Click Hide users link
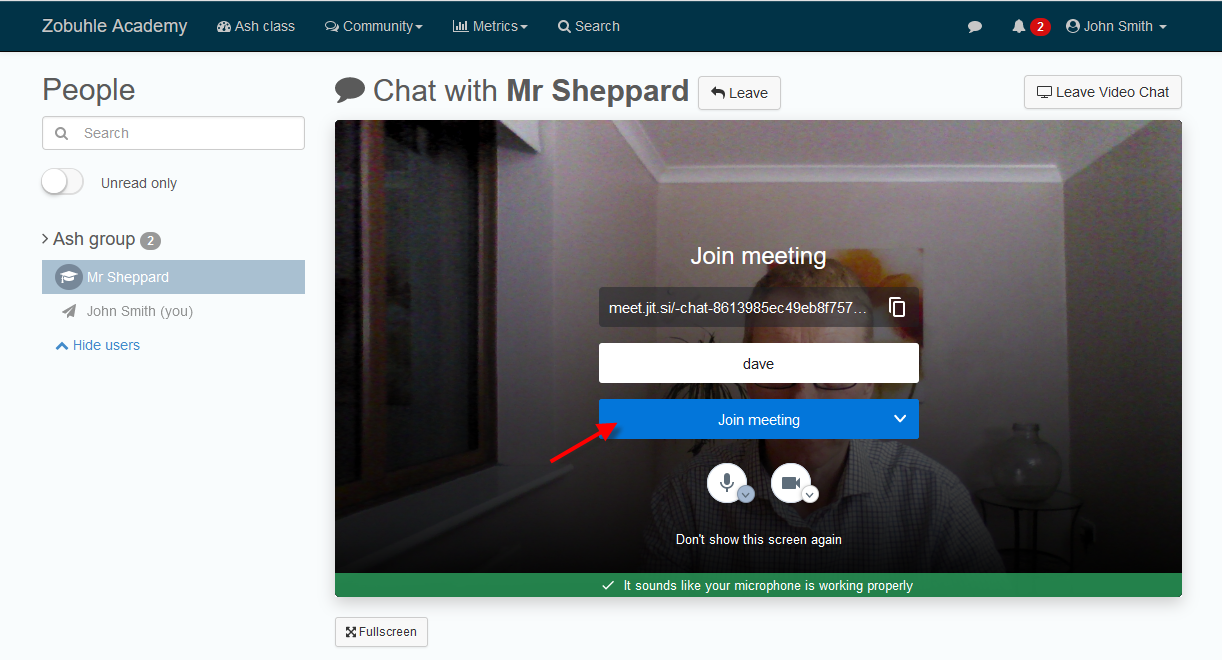Image resolution: width=1222 pixels, height=660 pixels. 98,345
